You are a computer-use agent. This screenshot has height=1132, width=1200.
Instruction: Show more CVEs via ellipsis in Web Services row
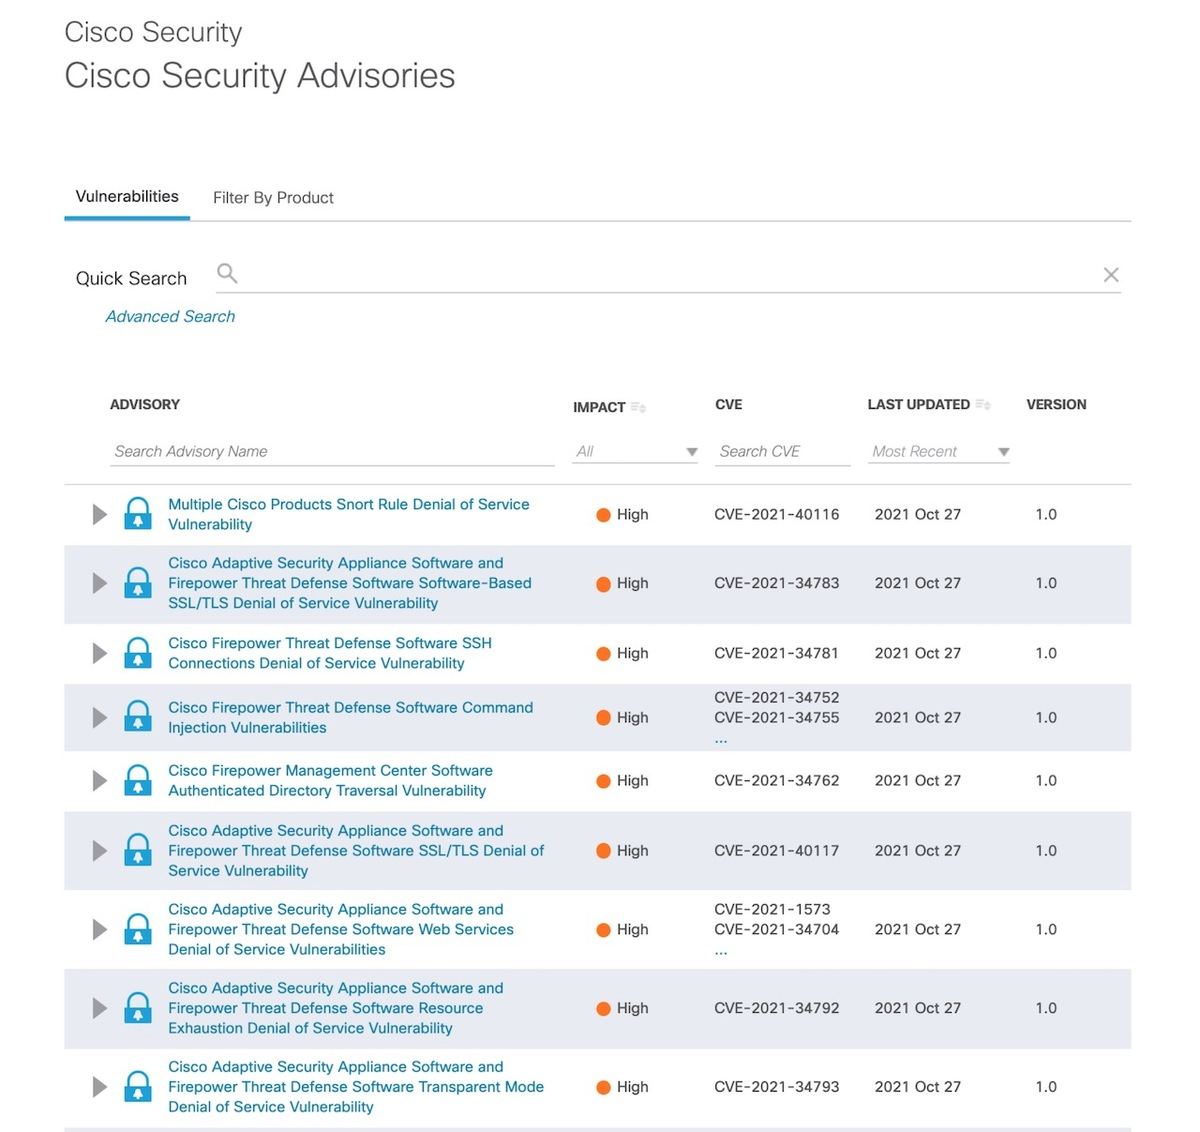pyautogui.click(x=721, y=950)
